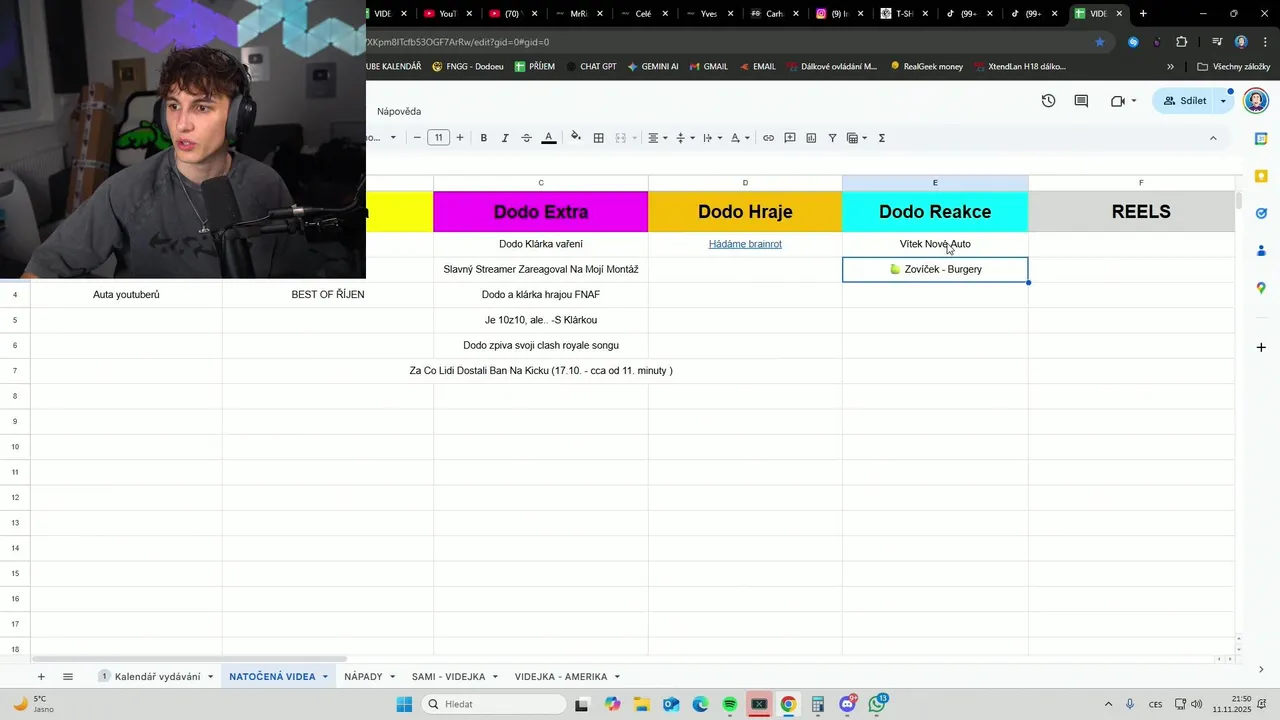
Task: Insert chart from toolbar
Action: (811, 138)
